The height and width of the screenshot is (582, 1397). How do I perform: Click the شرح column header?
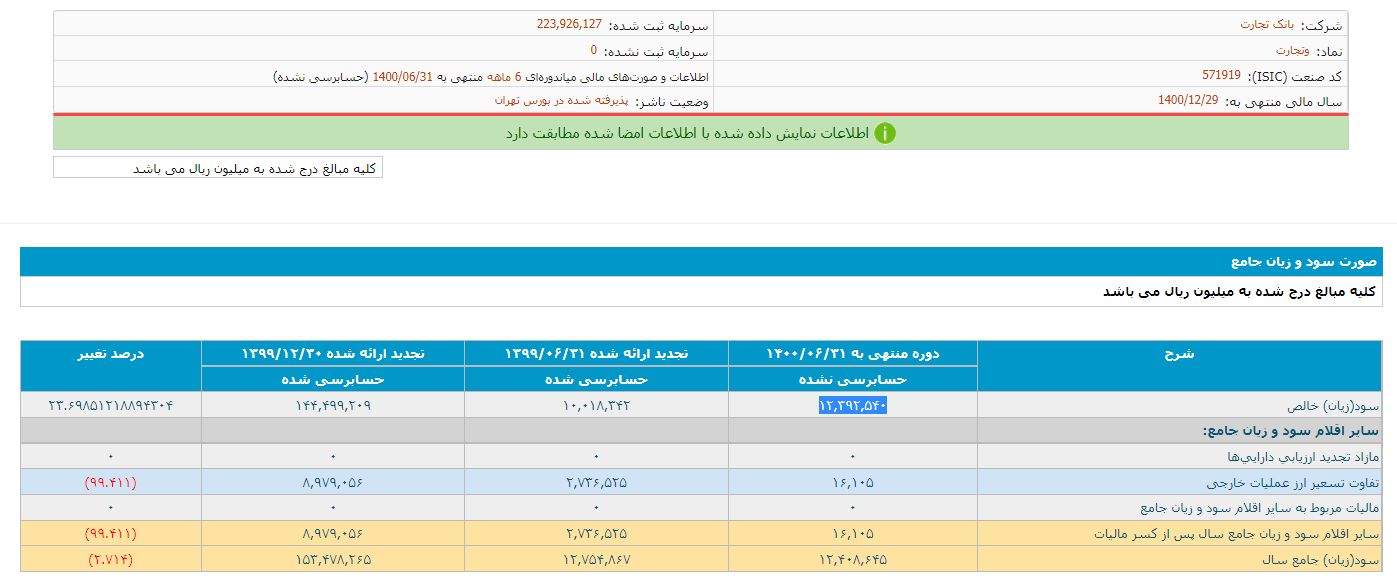click(1179, 354)
